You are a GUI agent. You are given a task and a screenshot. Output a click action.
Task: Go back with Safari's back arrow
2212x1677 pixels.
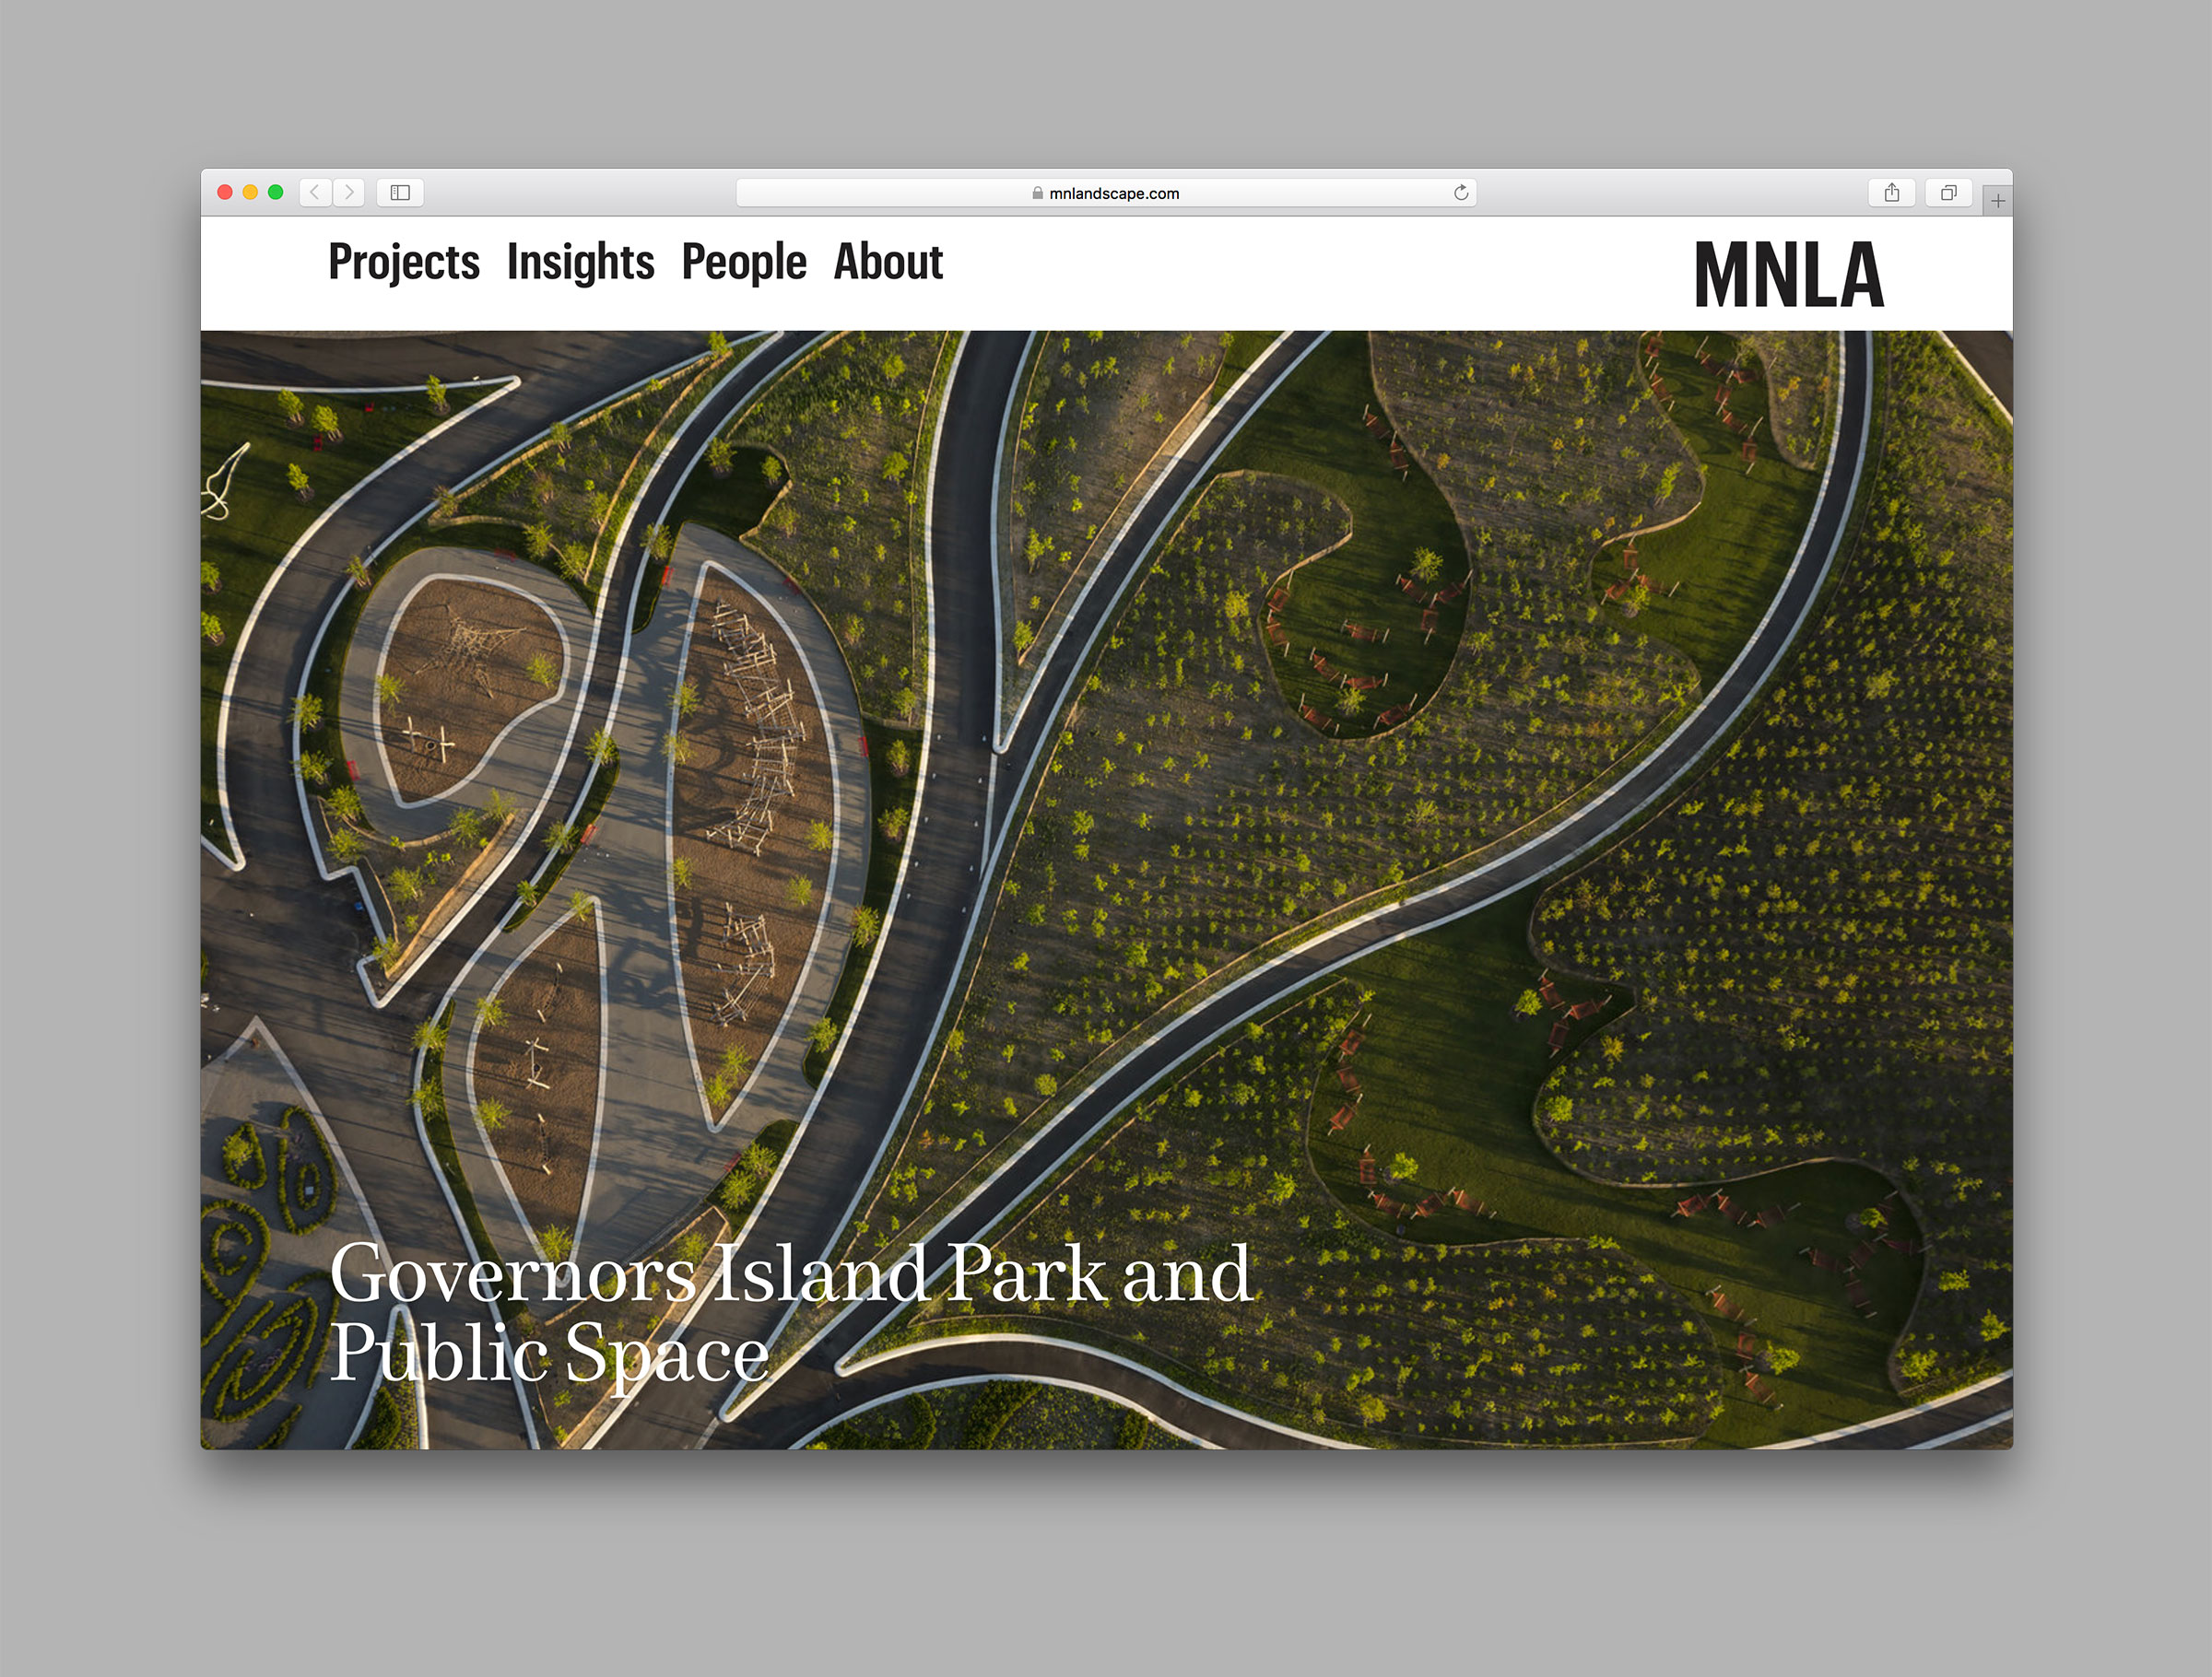[x=315, y=193]
